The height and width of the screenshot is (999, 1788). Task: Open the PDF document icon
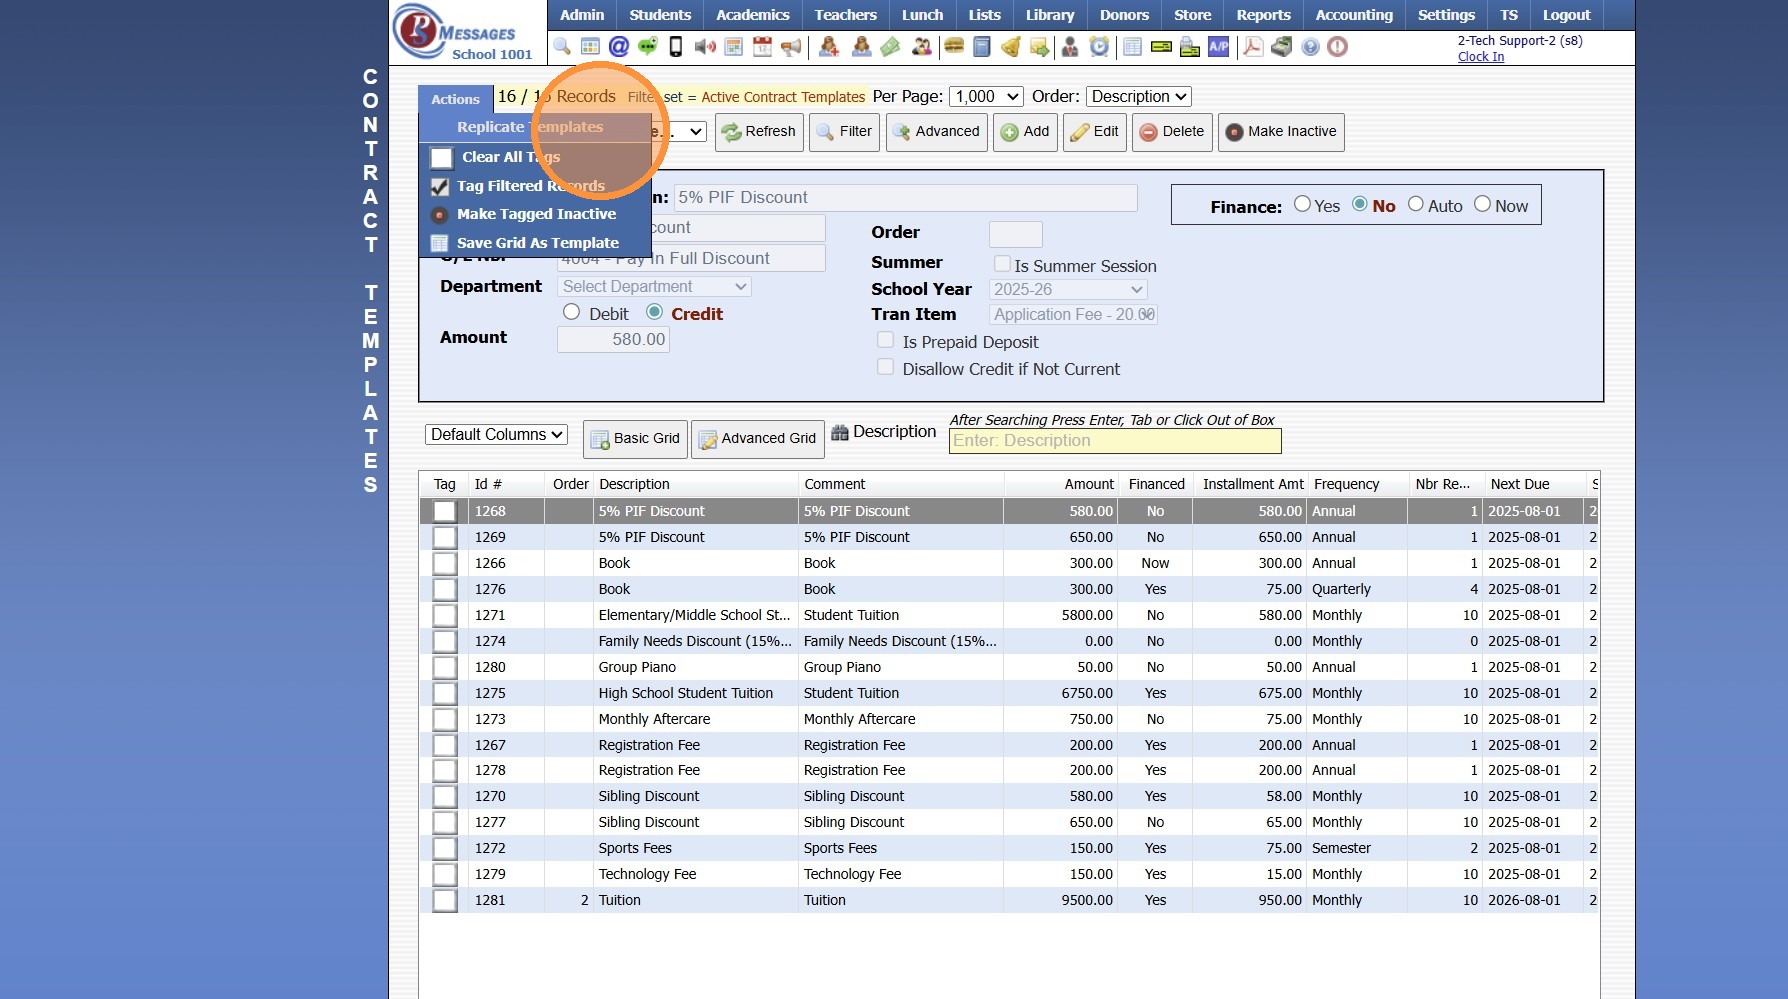click(1252, 47)
